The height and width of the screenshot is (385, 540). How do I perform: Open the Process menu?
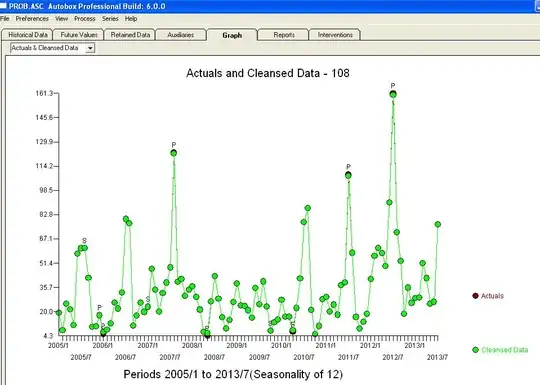[85, 19]
